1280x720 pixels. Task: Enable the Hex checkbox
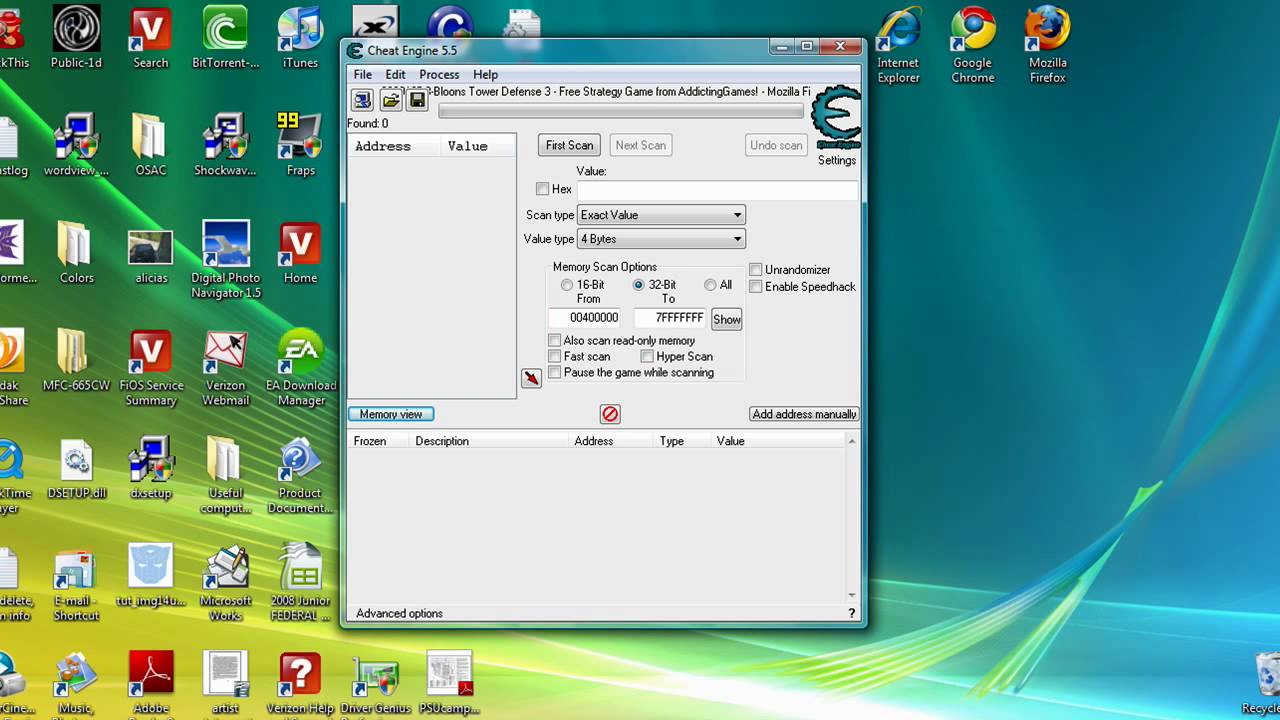(x=542, y=189)
